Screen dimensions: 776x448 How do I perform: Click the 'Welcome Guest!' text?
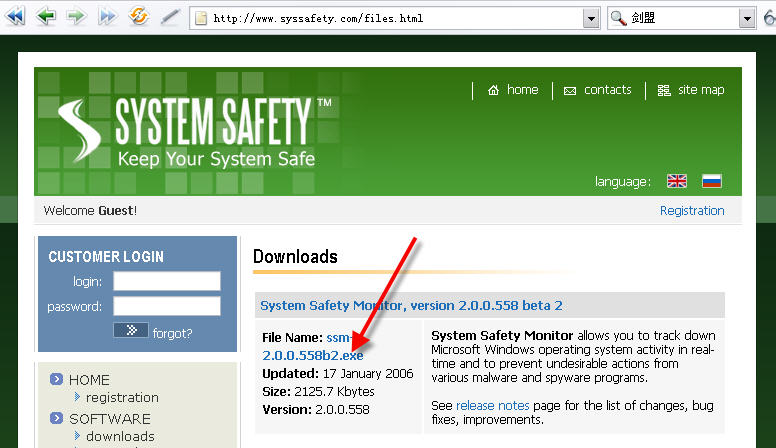pyautogui.click(x=90, y=210)
